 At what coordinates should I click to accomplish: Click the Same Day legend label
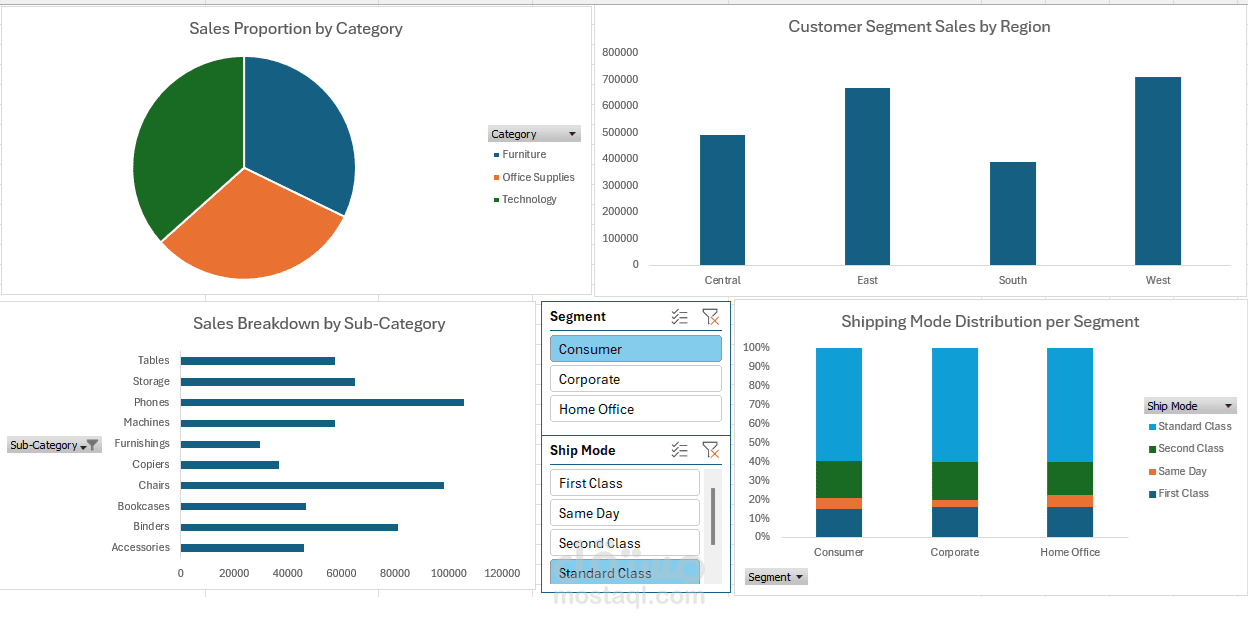(1183, 472)
